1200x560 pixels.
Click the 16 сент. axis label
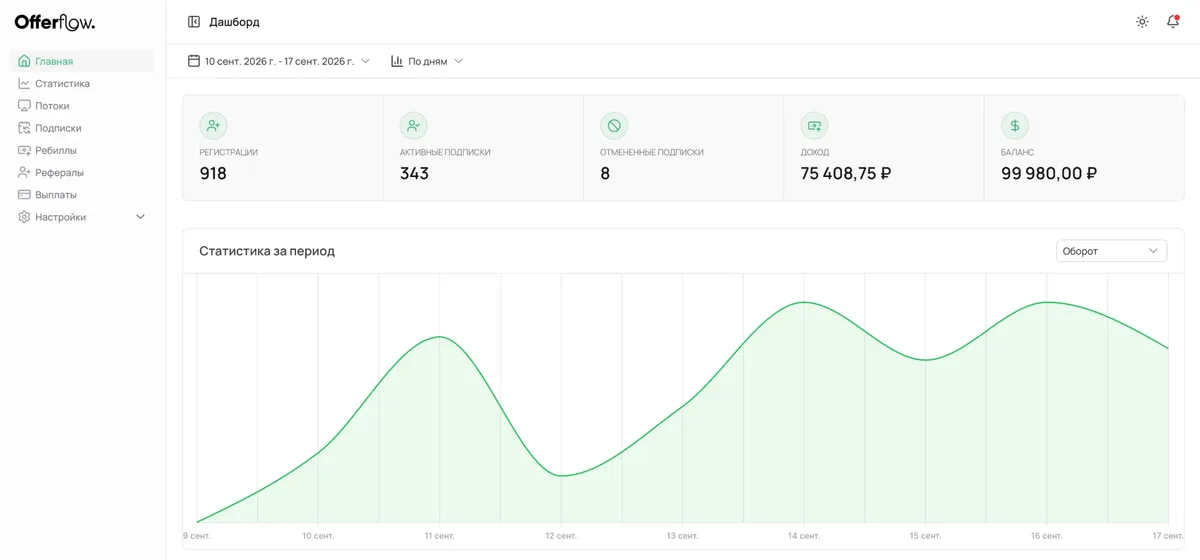[1046, 536]
